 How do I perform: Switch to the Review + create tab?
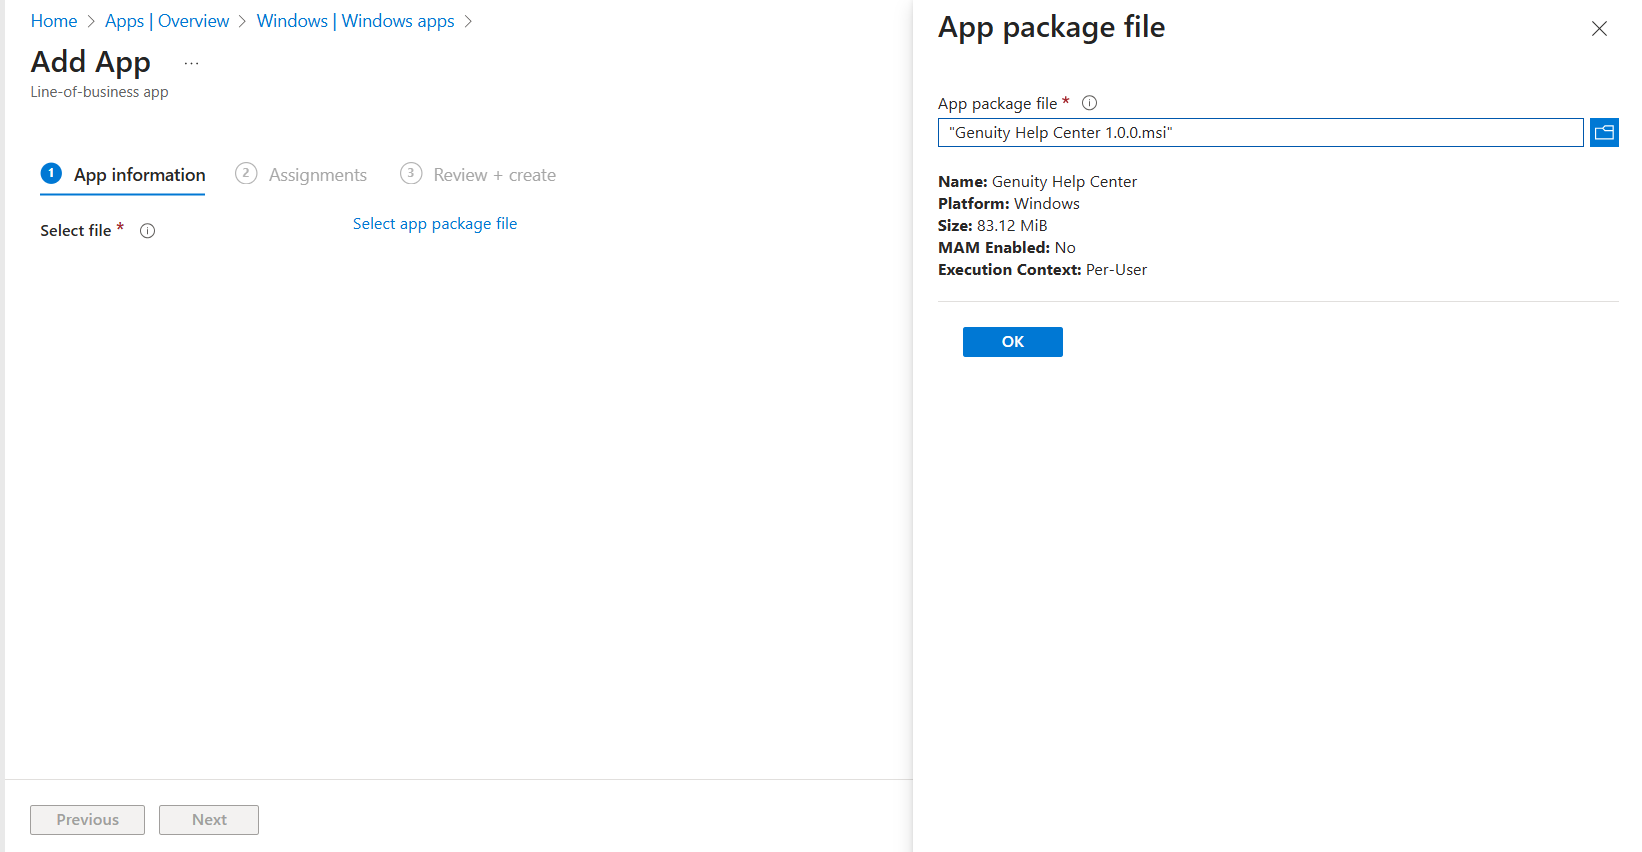[x=478, y=175]
